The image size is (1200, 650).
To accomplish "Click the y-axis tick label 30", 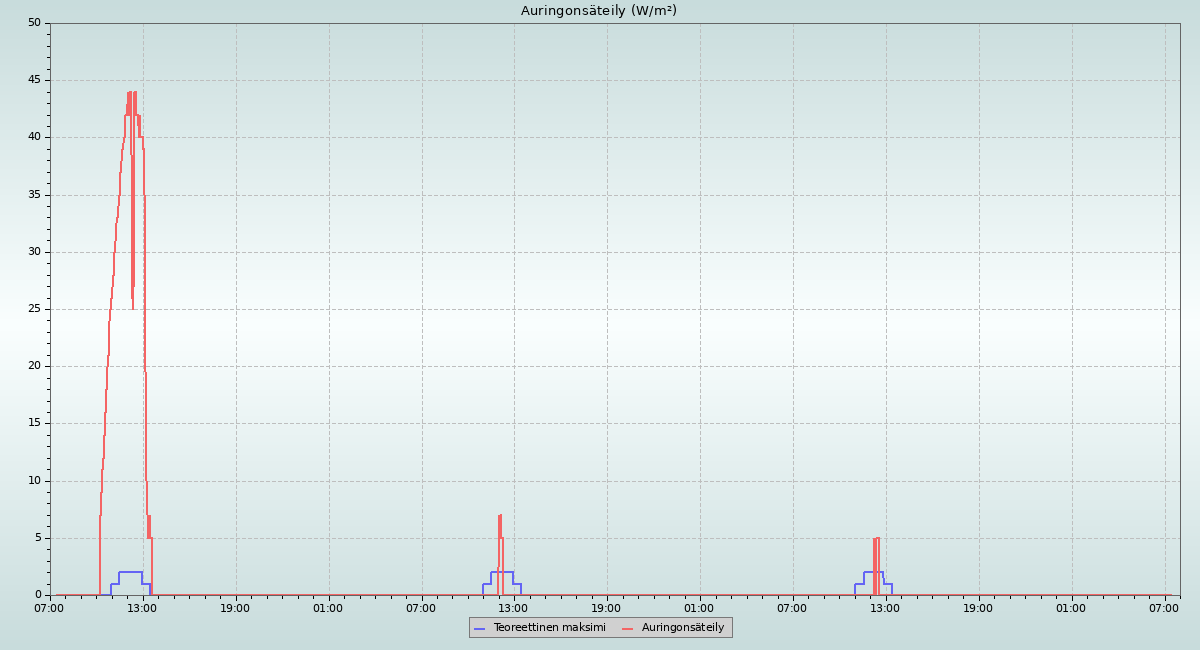I will (x=35, y=252).
